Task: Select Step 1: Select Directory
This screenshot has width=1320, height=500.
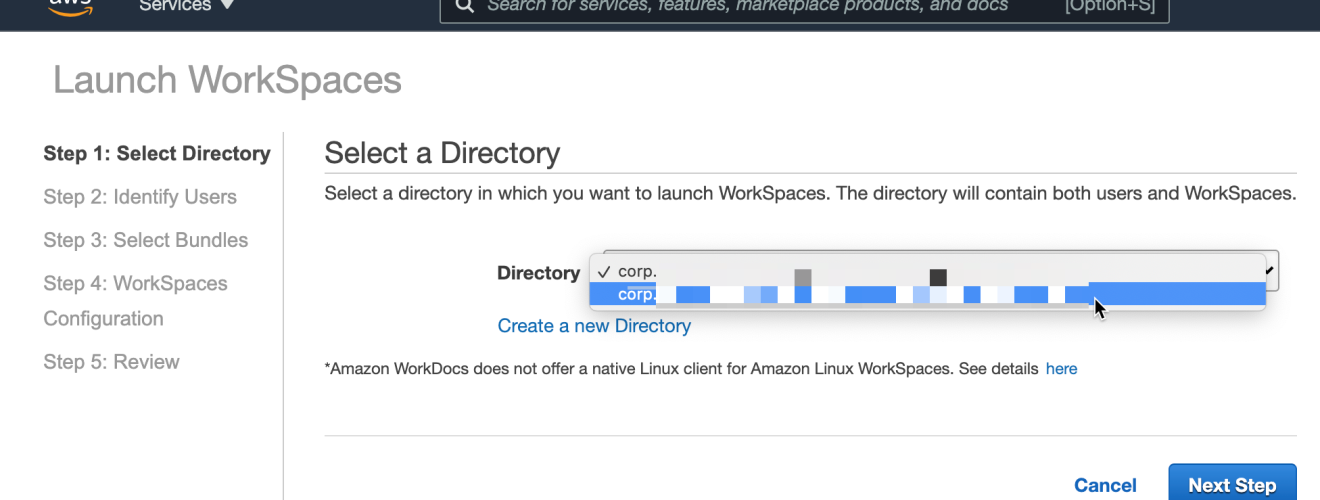Action: click(x=157, y=154)
